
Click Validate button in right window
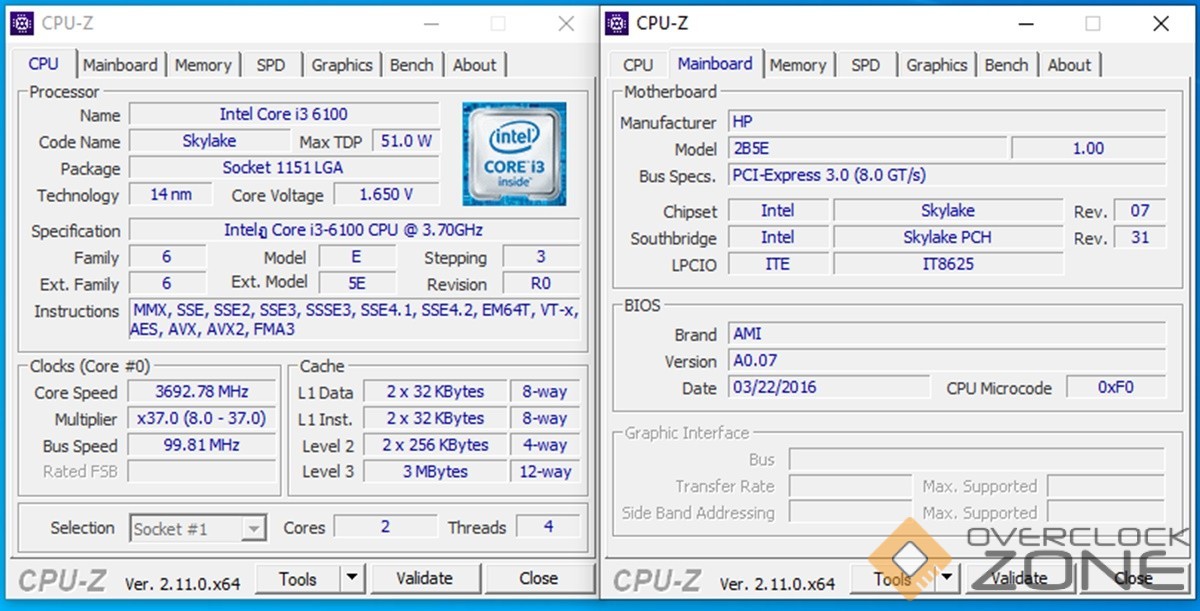click(1019, 577)
